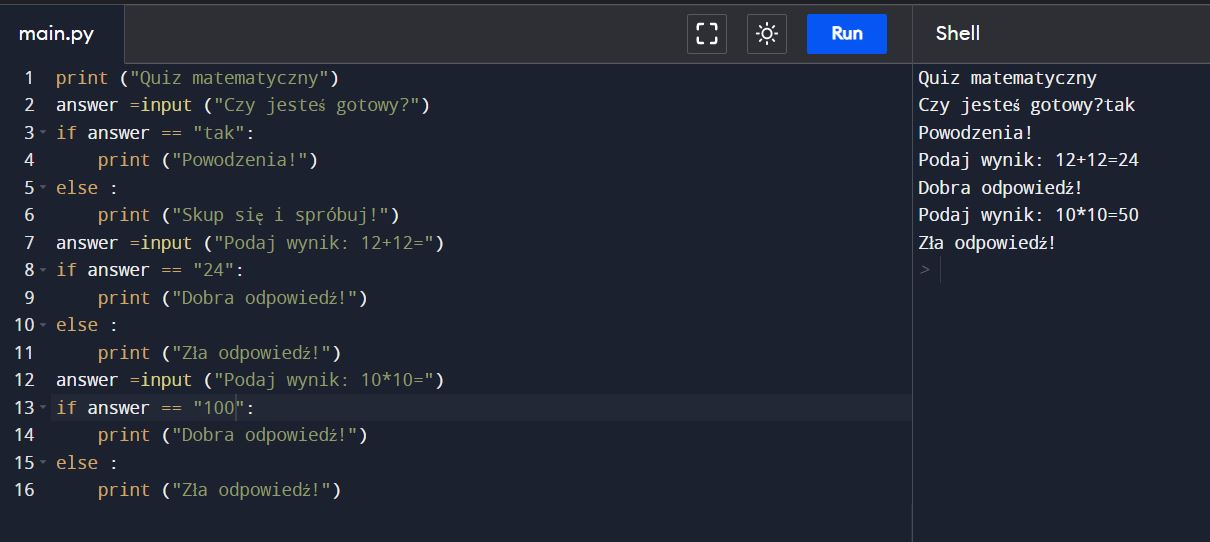Screen dimensions: 1210x542
Task: Click shell output "Dobra odpowiedź!"
Action: point(1000,188)
